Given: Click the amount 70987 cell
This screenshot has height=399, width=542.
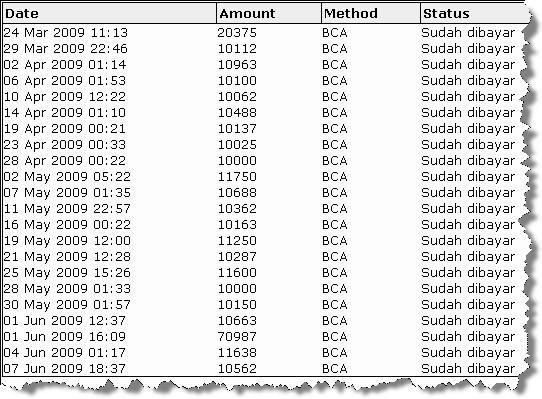Looking at the screenshot, I should [237, 337].
